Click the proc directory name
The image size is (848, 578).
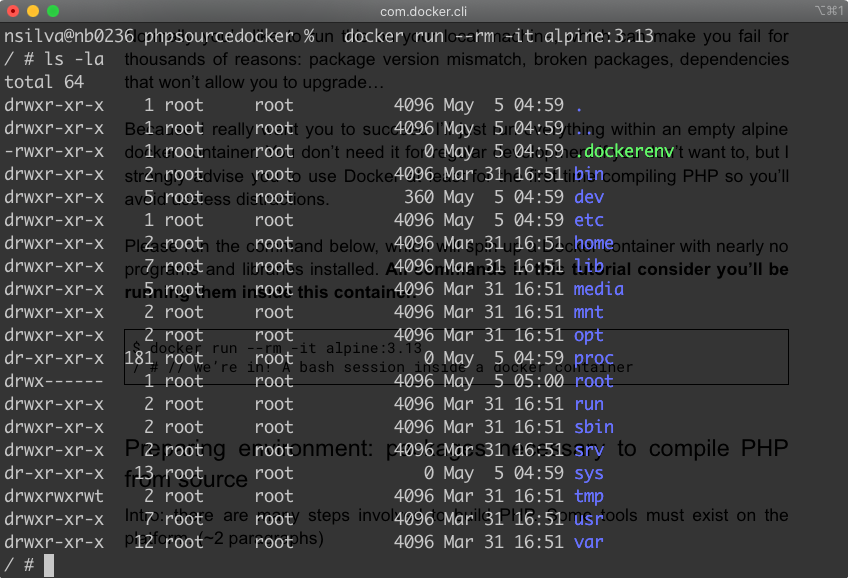[594, 358]
